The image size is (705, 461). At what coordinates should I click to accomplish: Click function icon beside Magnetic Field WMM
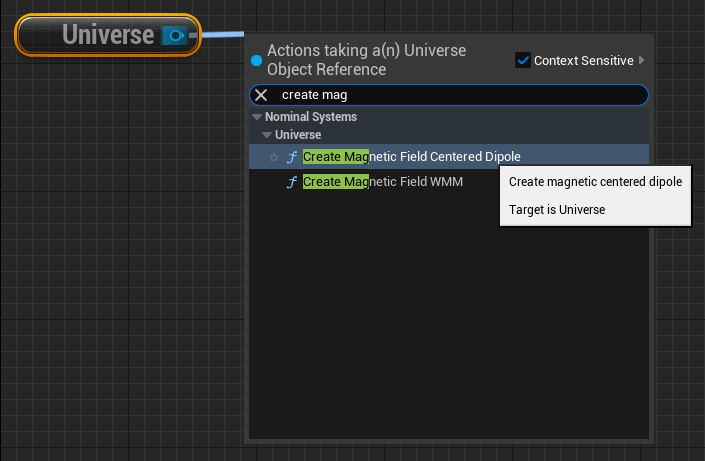[292, 182]
